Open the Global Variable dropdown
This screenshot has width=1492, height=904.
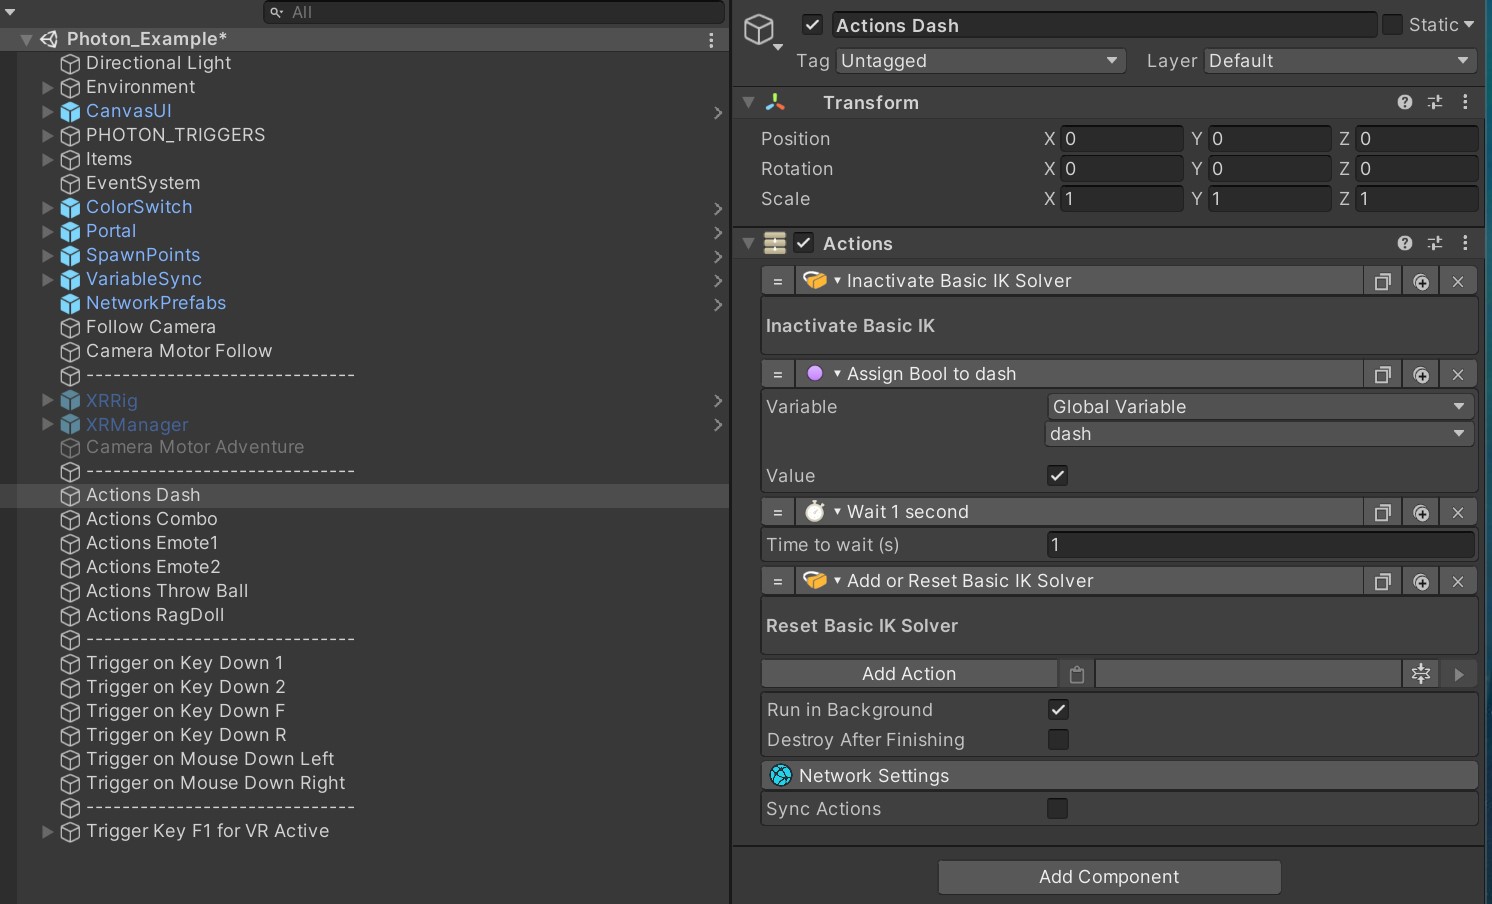pos(1258,407)
